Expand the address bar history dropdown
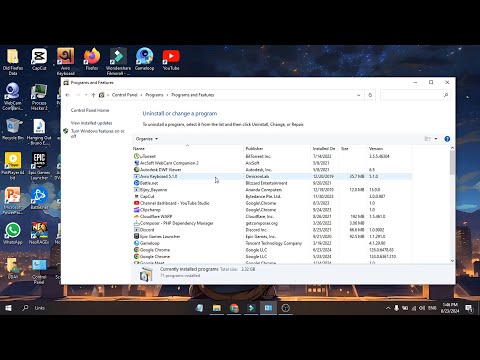 click(x=359, y=95)
